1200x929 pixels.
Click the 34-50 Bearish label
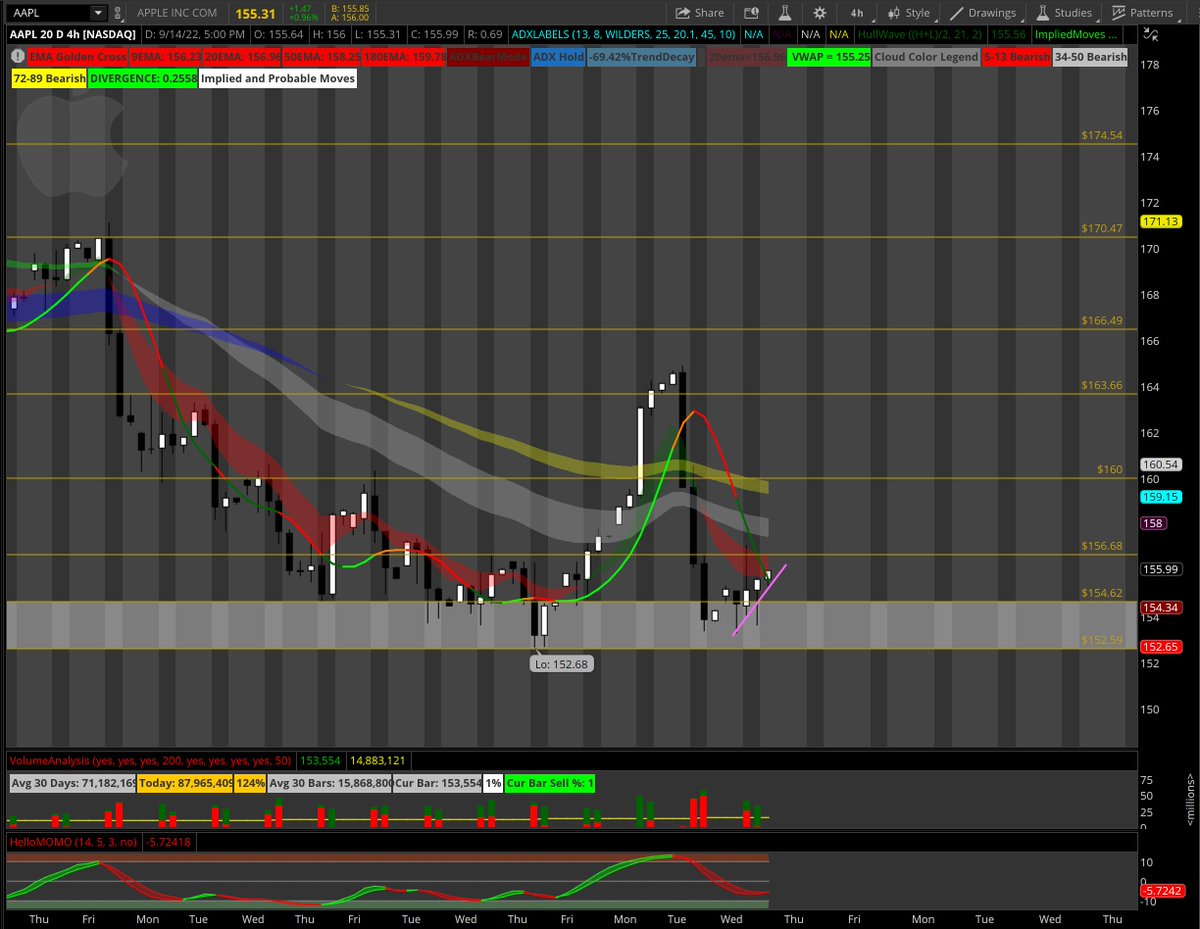pos(1090,57)
